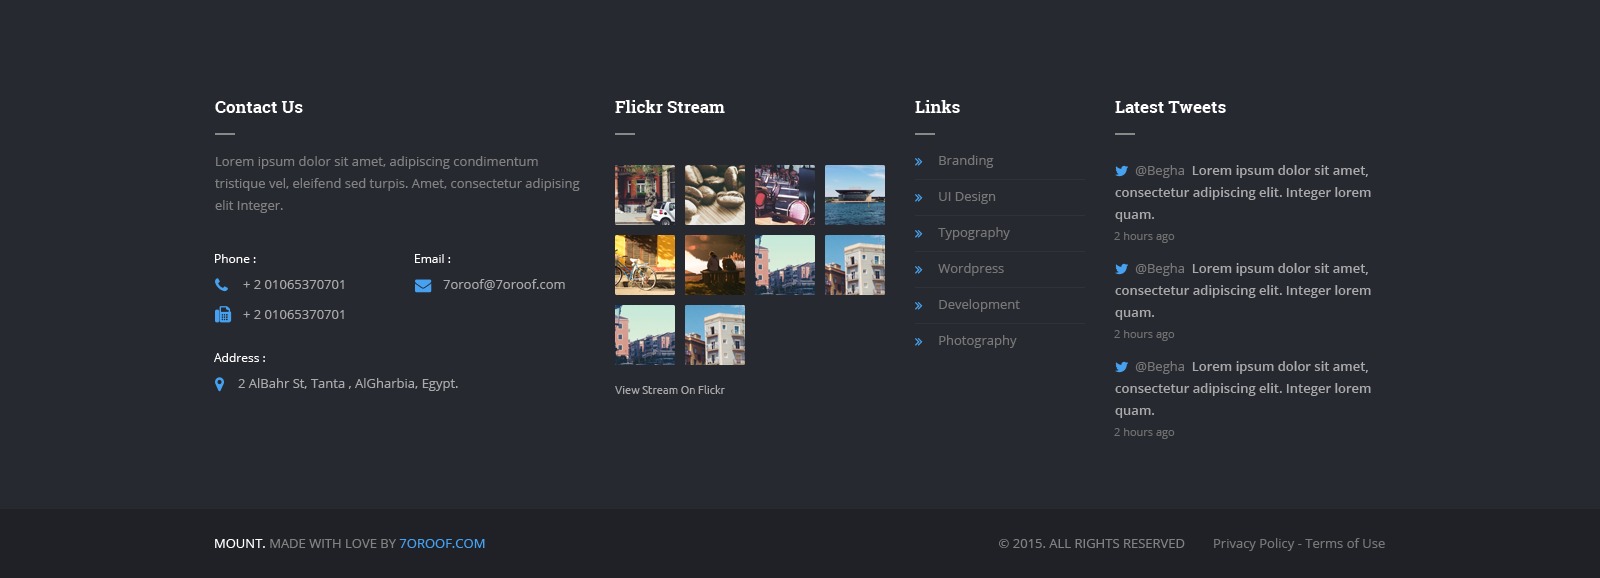The width and height of the screenshot is (1600, 578).
Task: Open the bicycle Flickr thumbnail
Action: (x=645, y=265)
